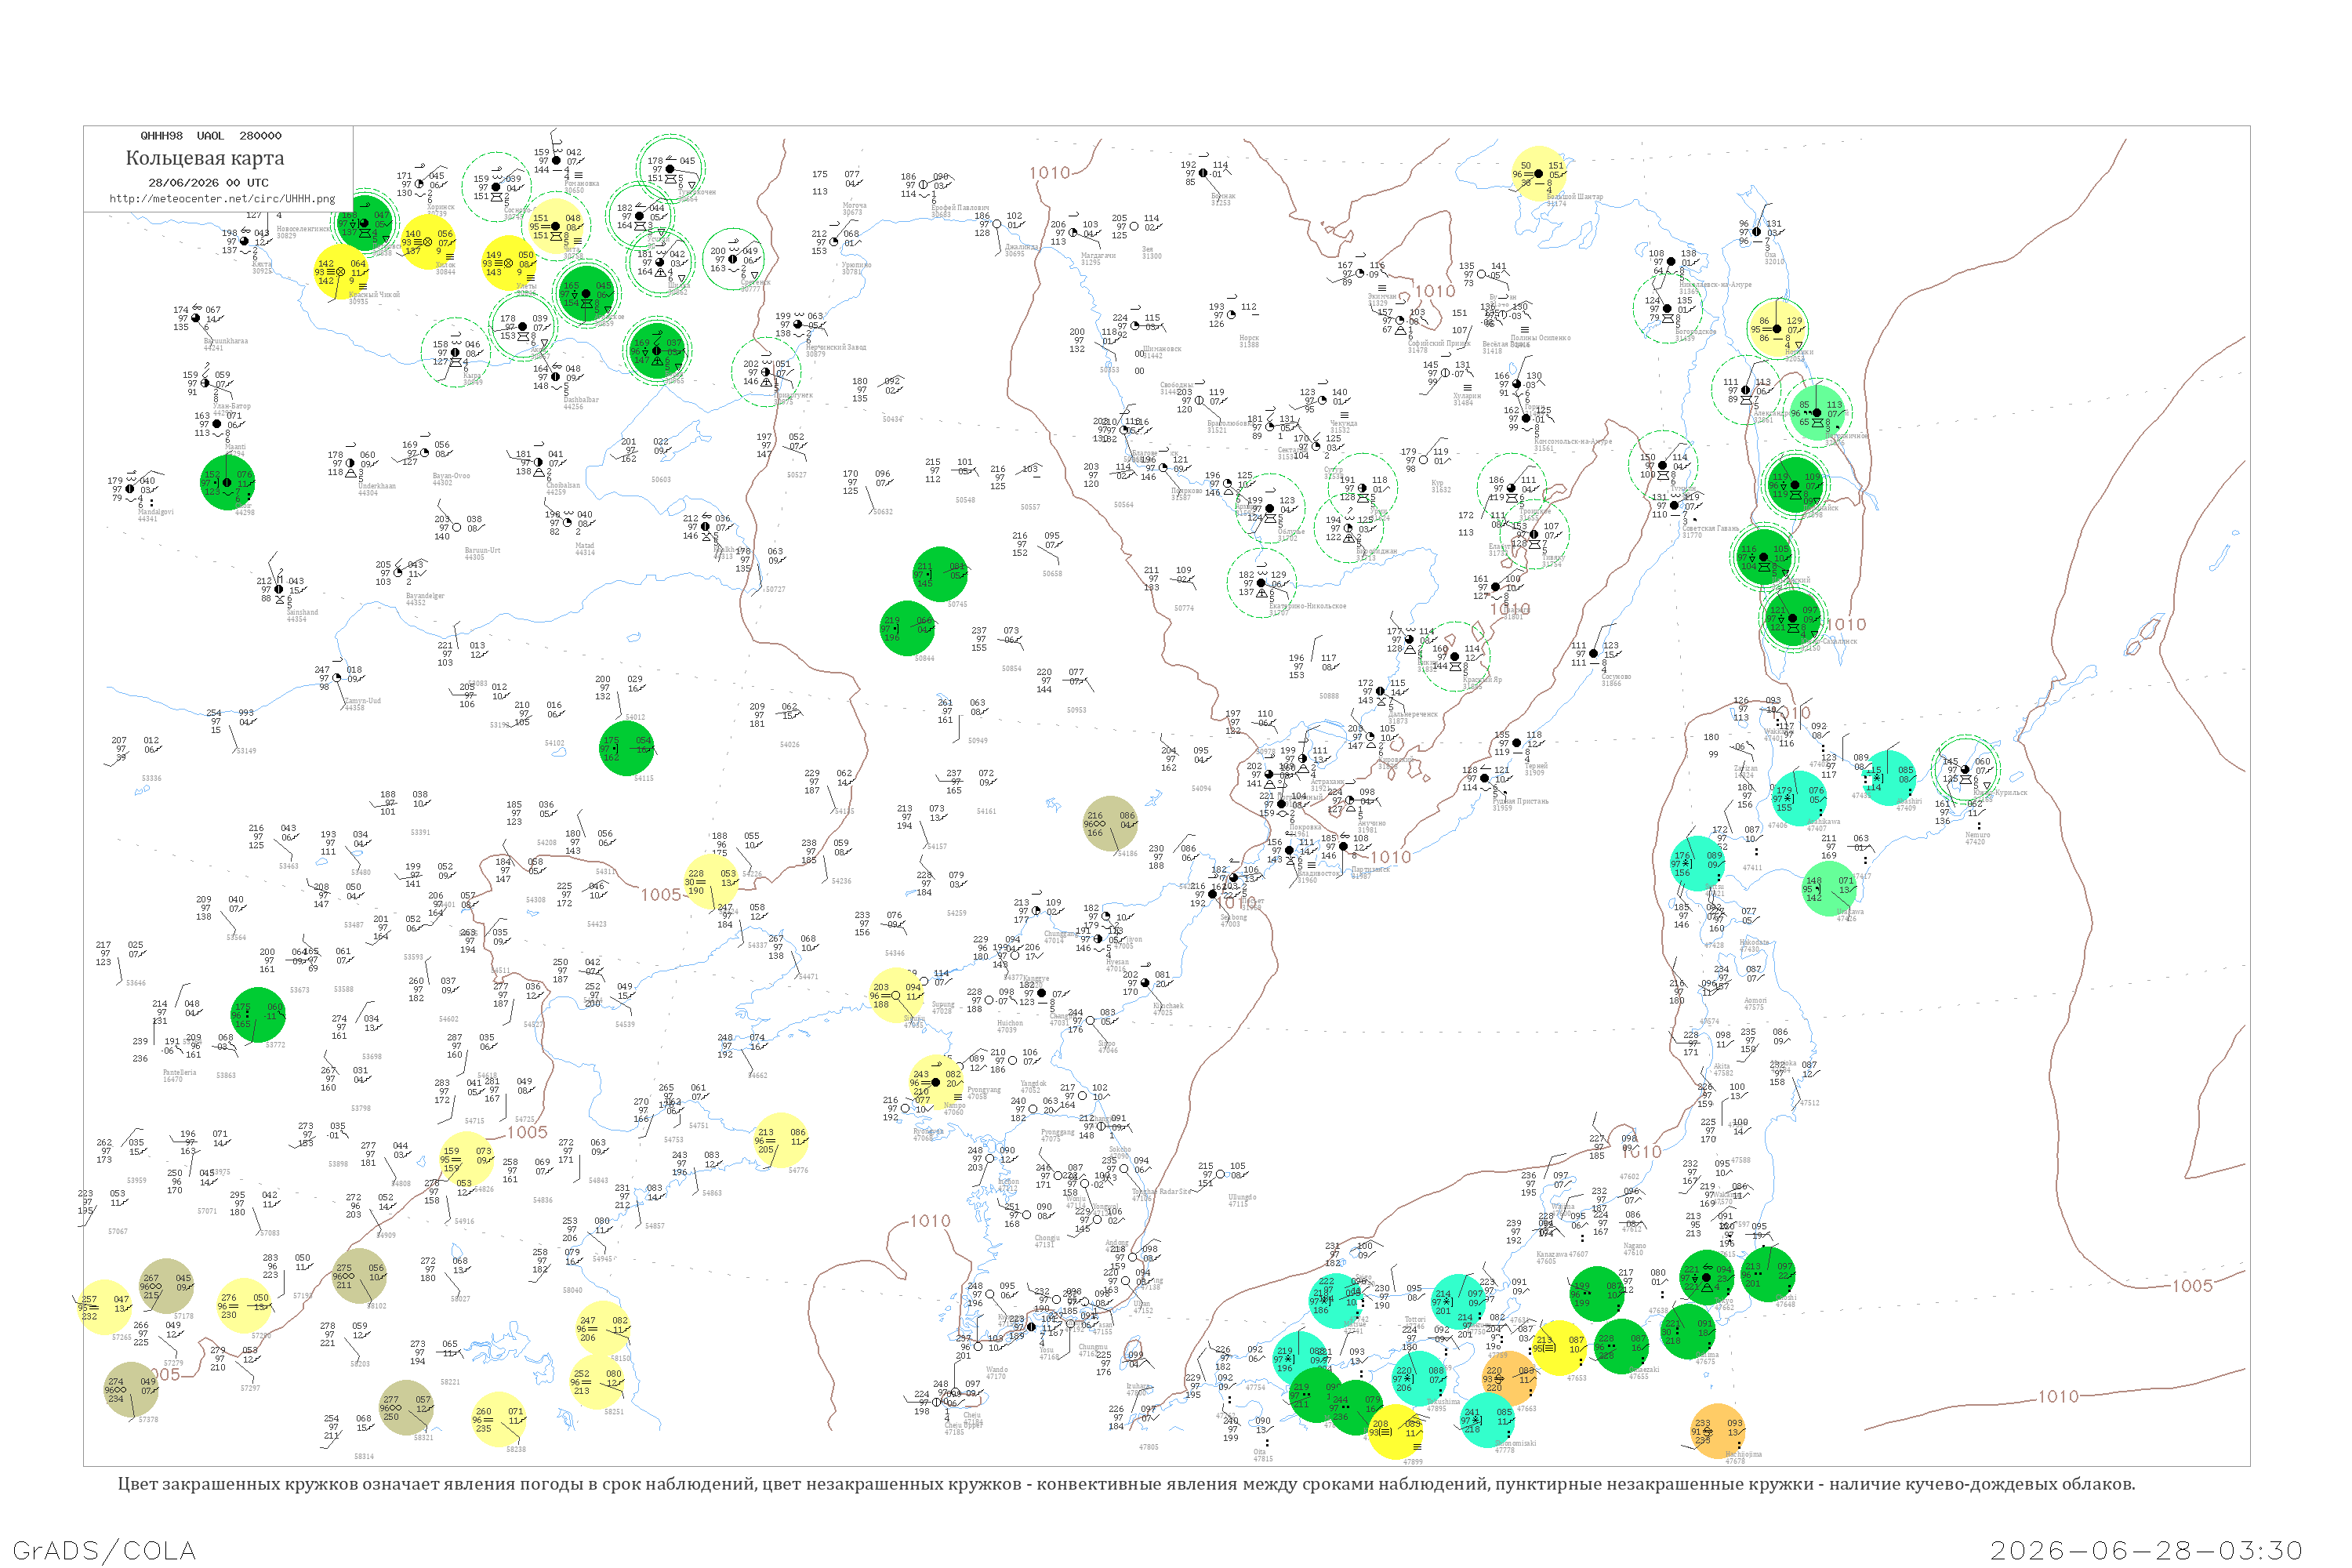Image resolution: width=2352 pixels, height=1568 pixels.
Task: Click the station label "Красный Чикой"
Action: (x=374, y=295)
